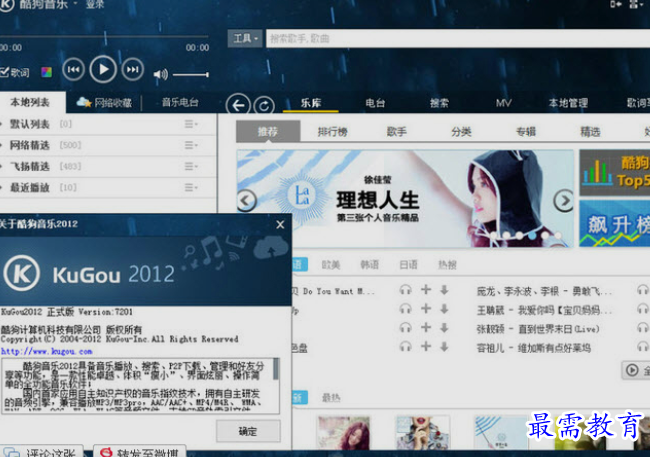This screenshot has height=457, width=650.
Task: Open the 理想人生 album banner
Action: 405,199
